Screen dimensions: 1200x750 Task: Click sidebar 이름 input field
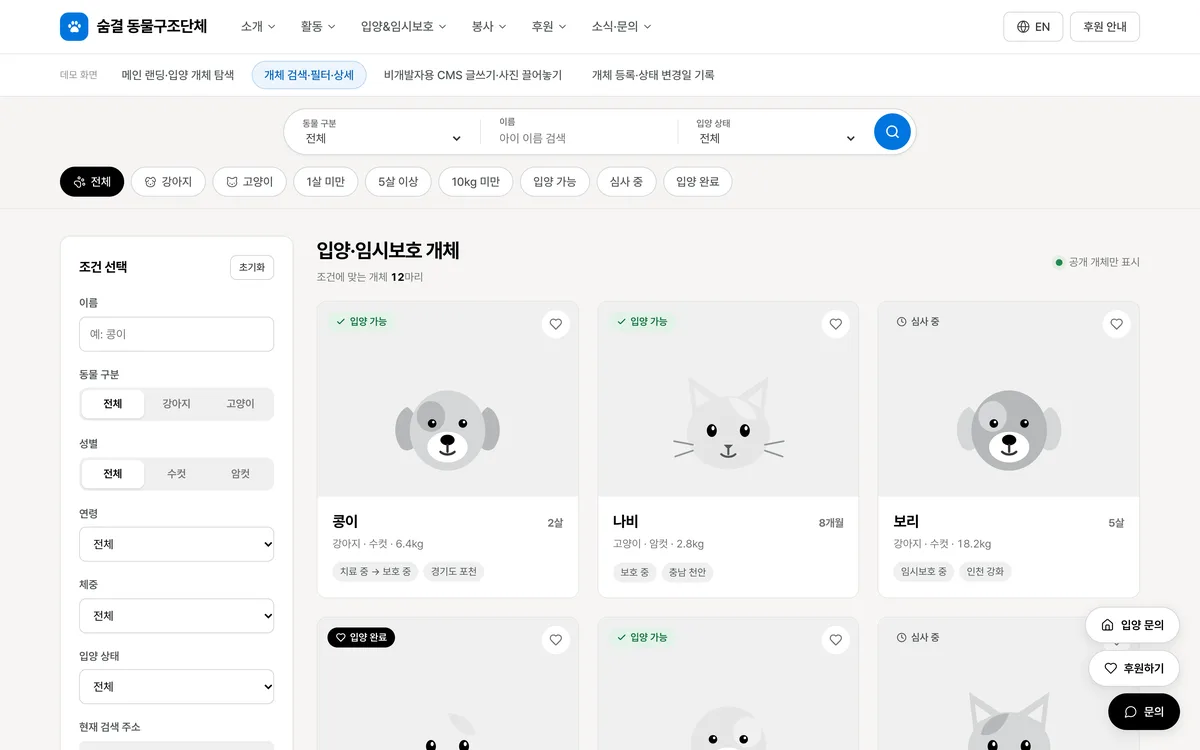(x=176, y=334)
